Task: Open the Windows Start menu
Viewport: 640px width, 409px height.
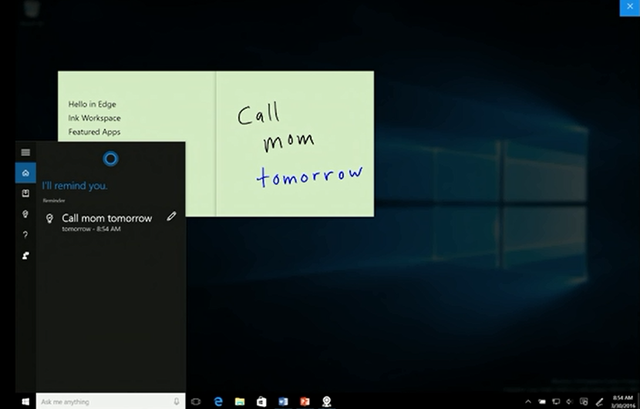Action: click(25, 402)
